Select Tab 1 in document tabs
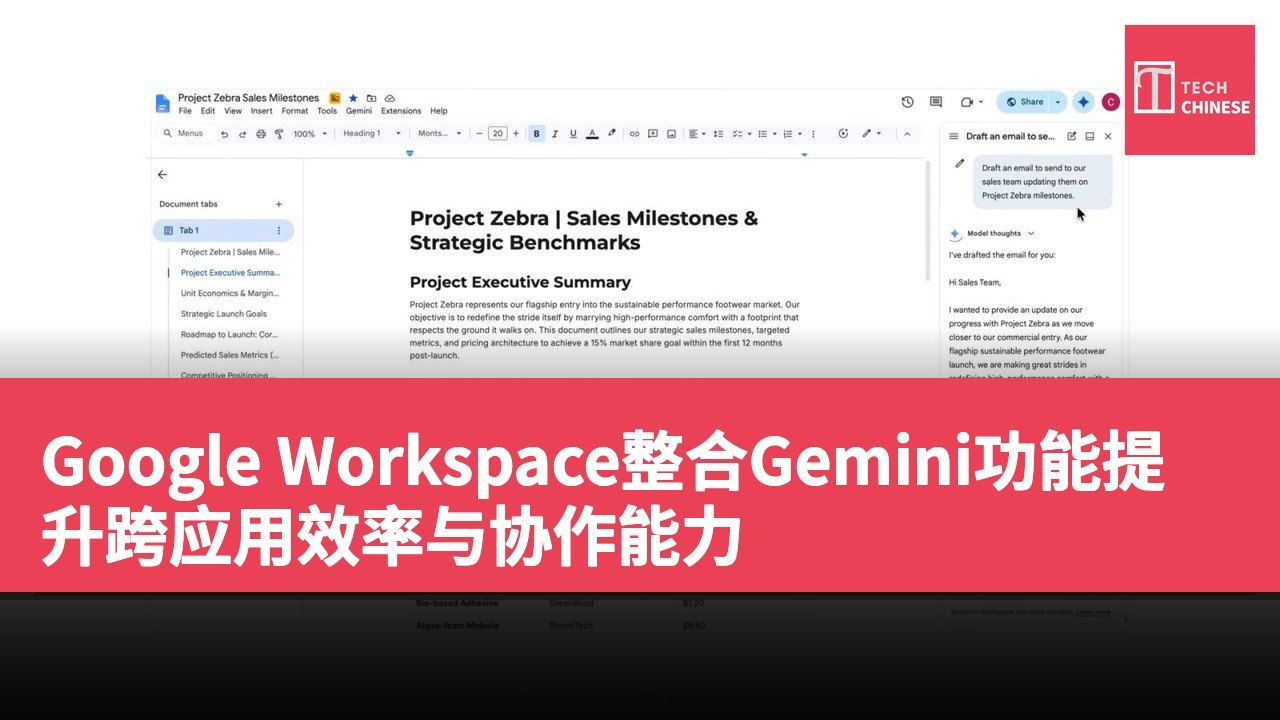This screenshot has height=720, width=1280. (x=223, y=230)
